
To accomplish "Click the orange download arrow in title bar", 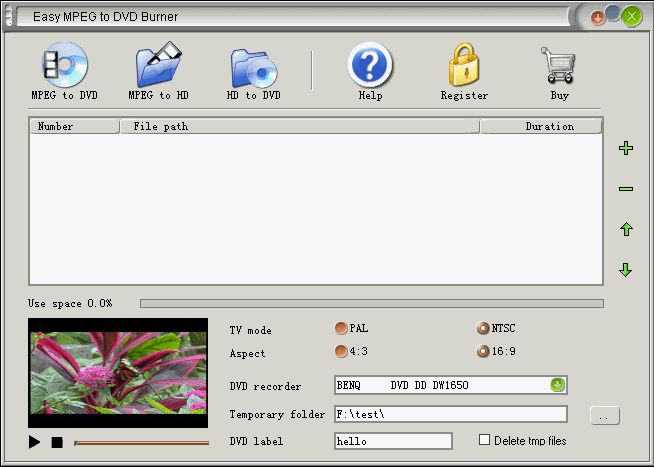I will coord(598,18).
